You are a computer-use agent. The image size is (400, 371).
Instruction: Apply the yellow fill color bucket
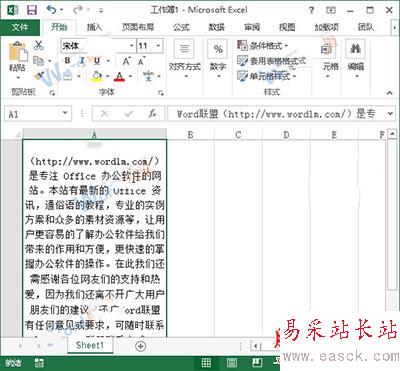coord(97,76)
